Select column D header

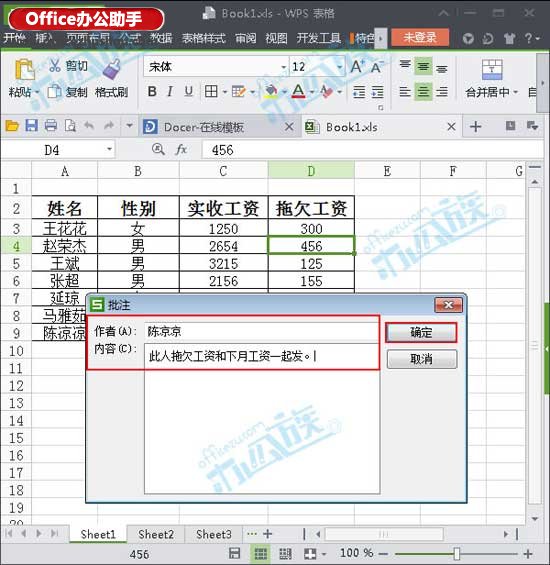(x=311, y=170)
